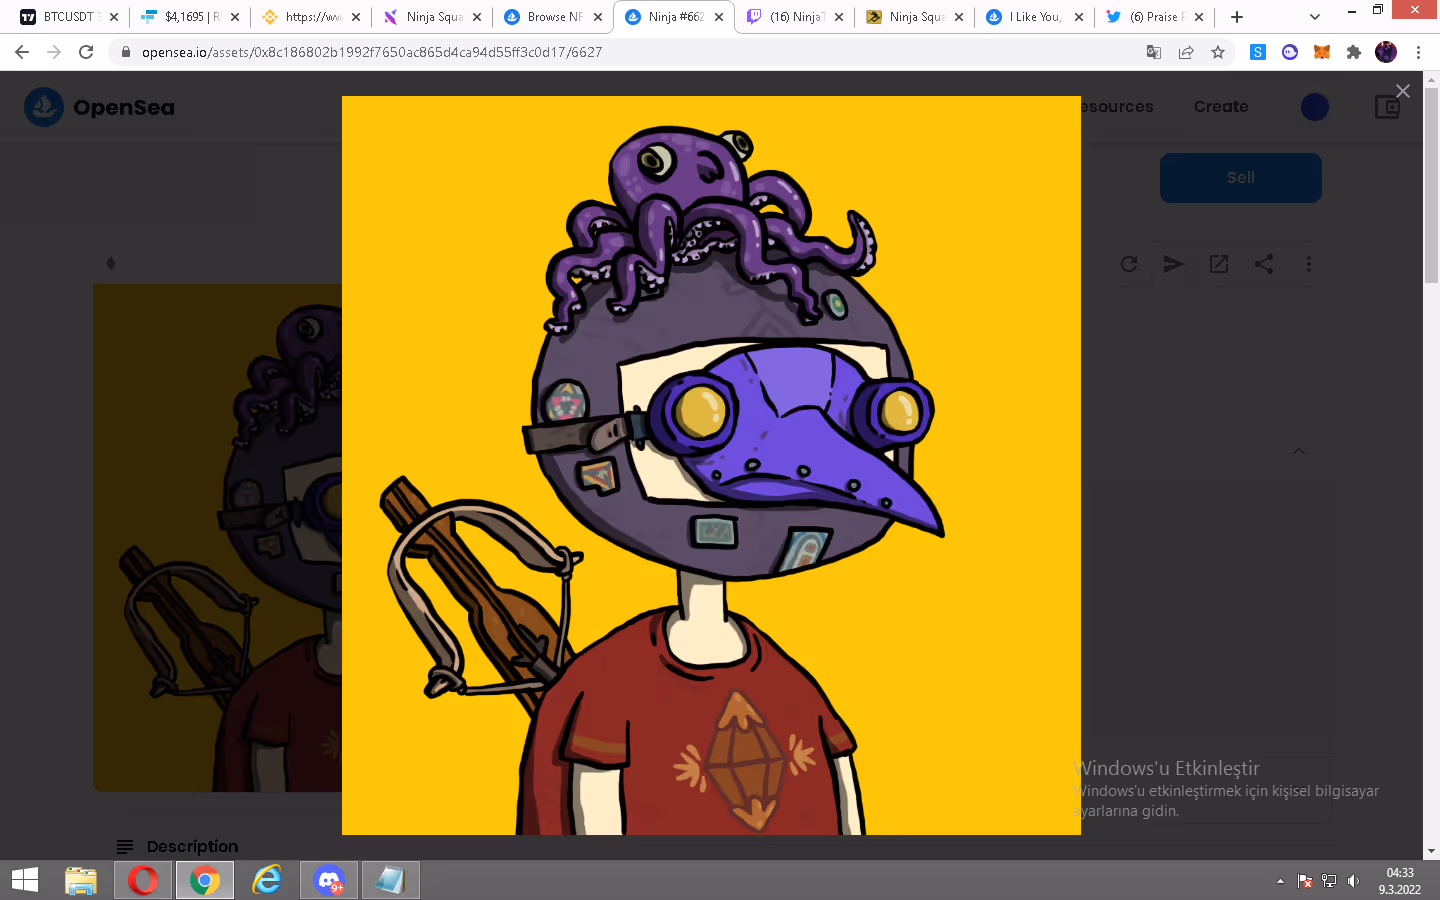Open the wallet icon in the header
This screenshot has height=900, width=1440.
[x=1388, y=107]
